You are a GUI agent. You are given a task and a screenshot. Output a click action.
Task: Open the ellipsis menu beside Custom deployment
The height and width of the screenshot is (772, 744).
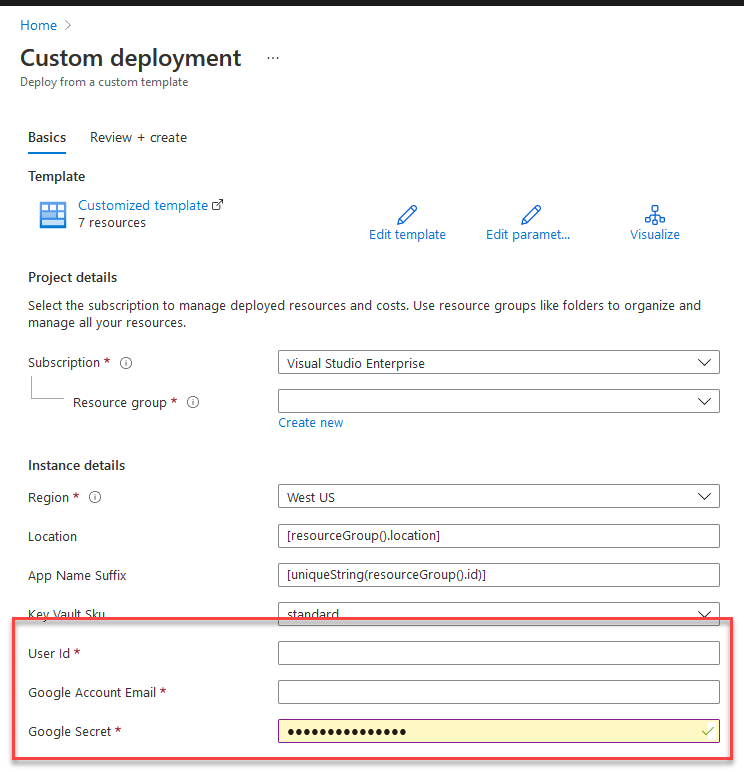click(x=273, y=59)
